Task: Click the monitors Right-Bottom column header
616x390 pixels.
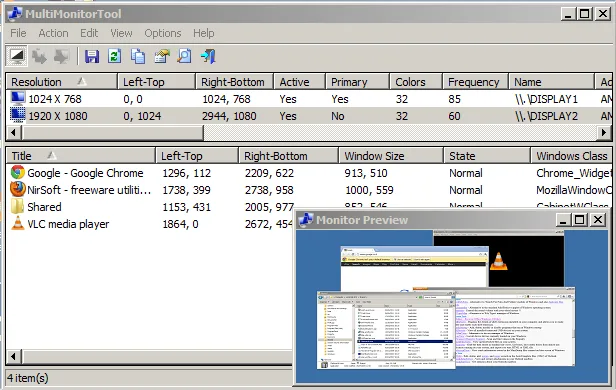Action: coord(234,82)
